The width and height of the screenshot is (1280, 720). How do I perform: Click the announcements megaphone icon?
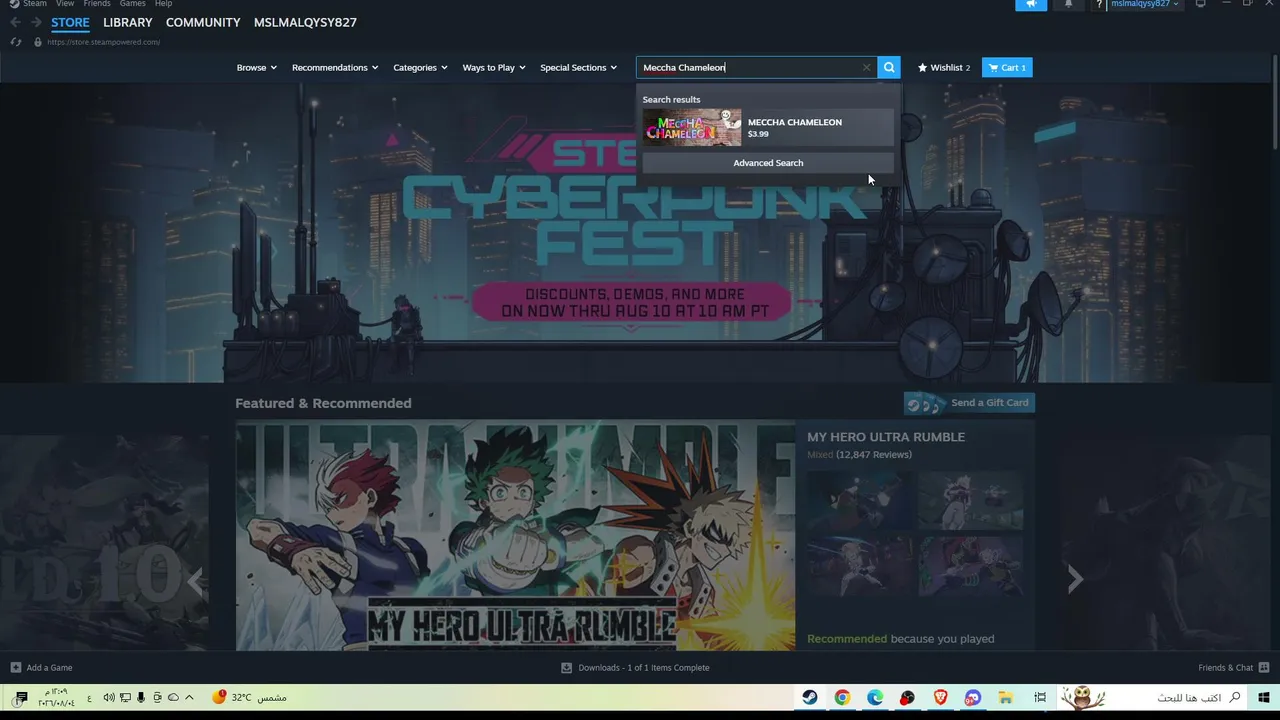click(x=1031, y=4)
